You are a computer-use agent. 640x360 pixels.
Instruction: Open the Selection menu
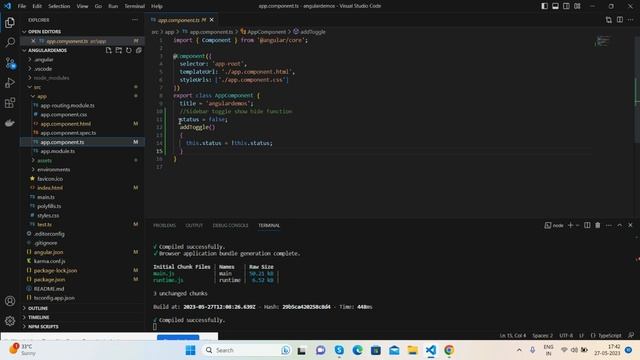click(59, 6)
